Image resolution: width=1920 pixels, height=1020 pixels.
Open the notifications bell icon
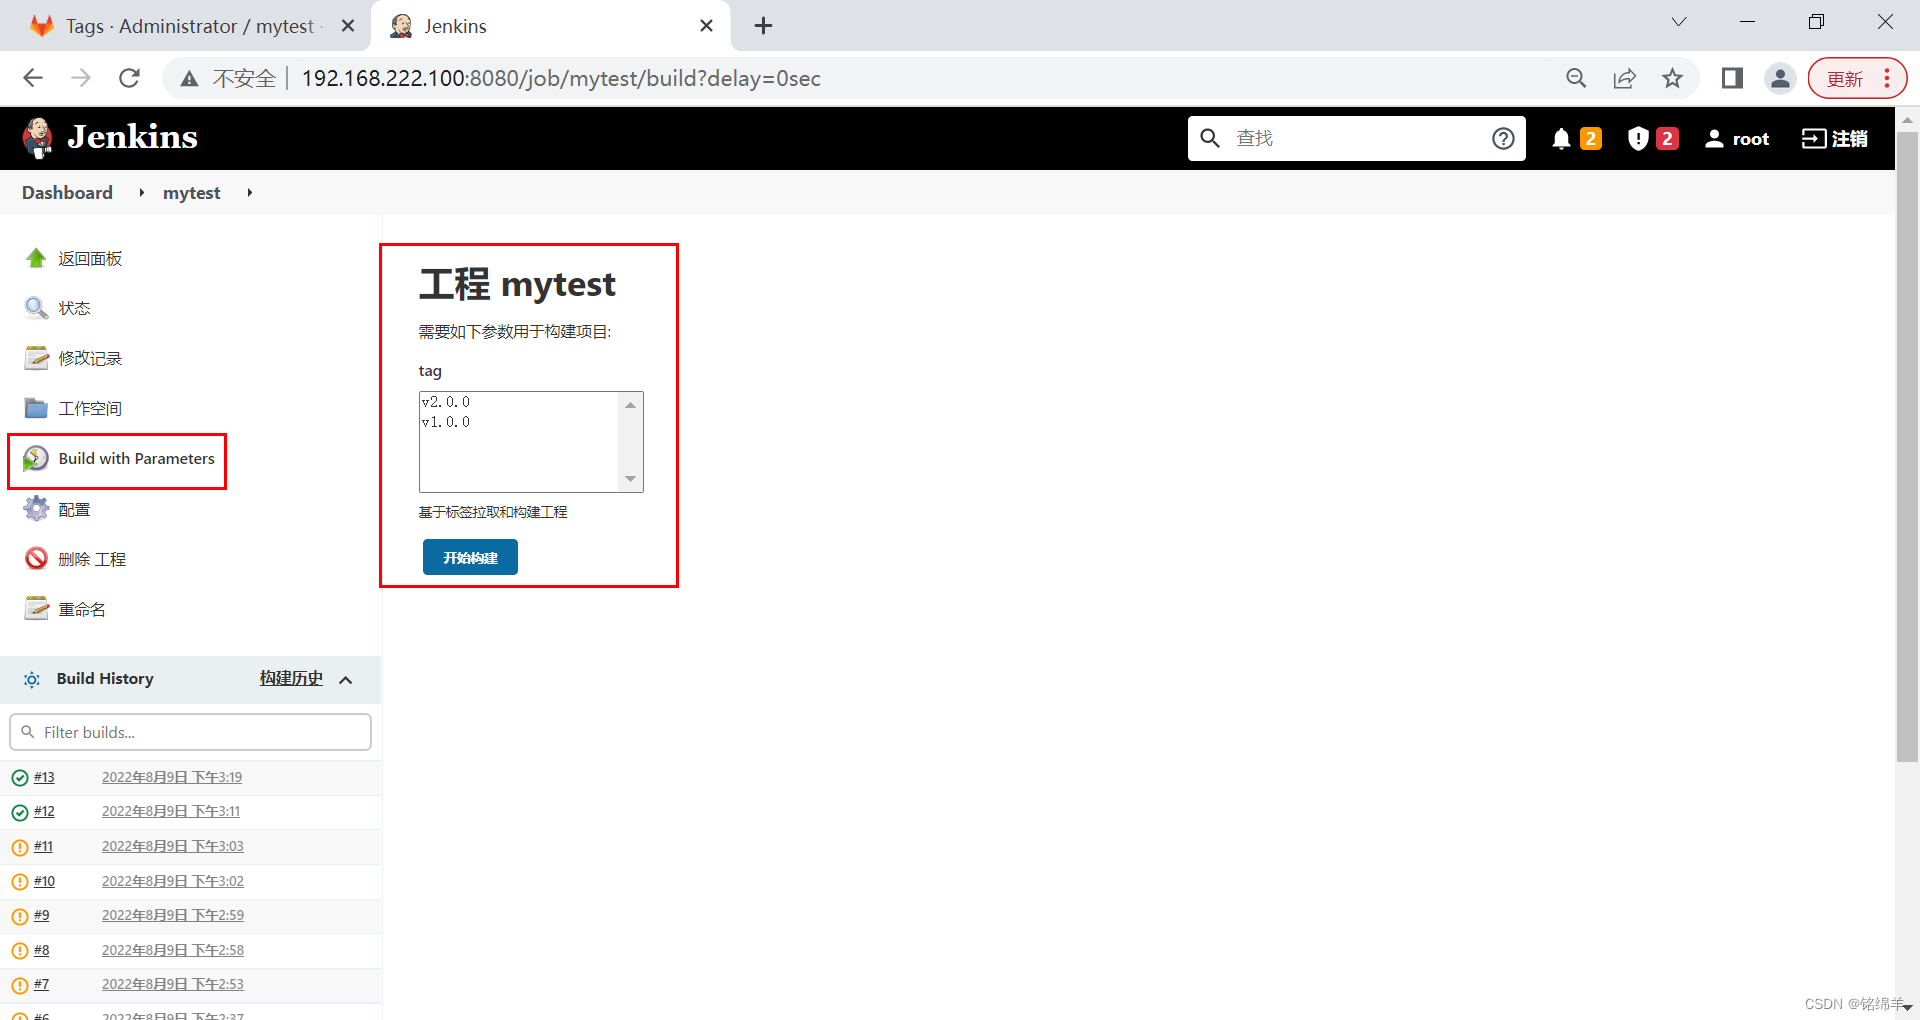[1561, 139]
